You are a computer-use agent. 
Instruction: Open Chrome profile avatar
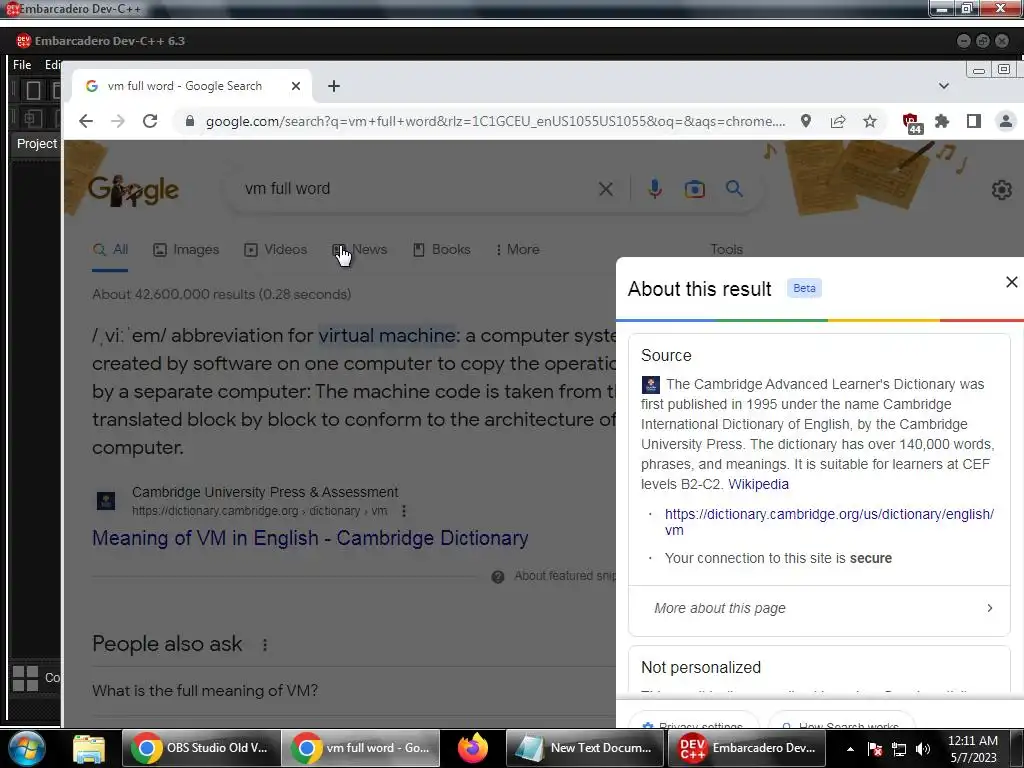[1006, 121]
